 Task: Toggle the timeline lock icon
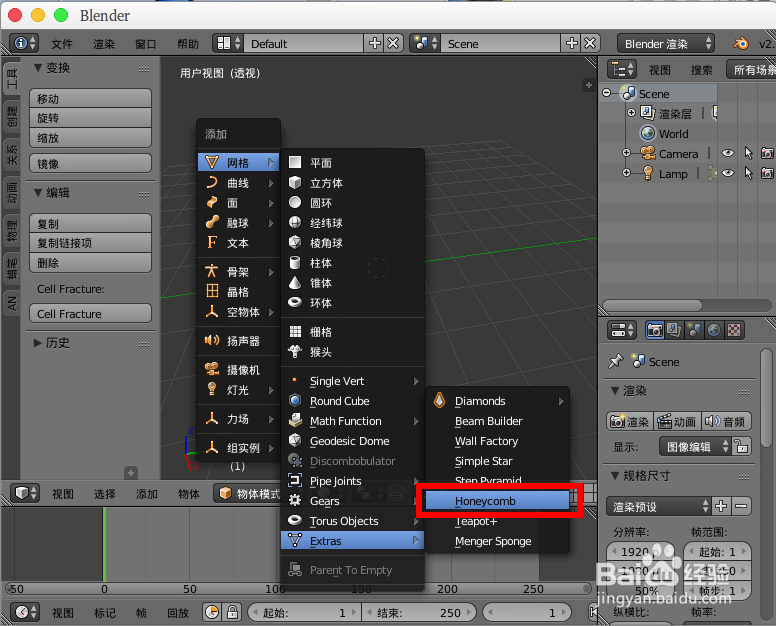[x=233, y=613]
